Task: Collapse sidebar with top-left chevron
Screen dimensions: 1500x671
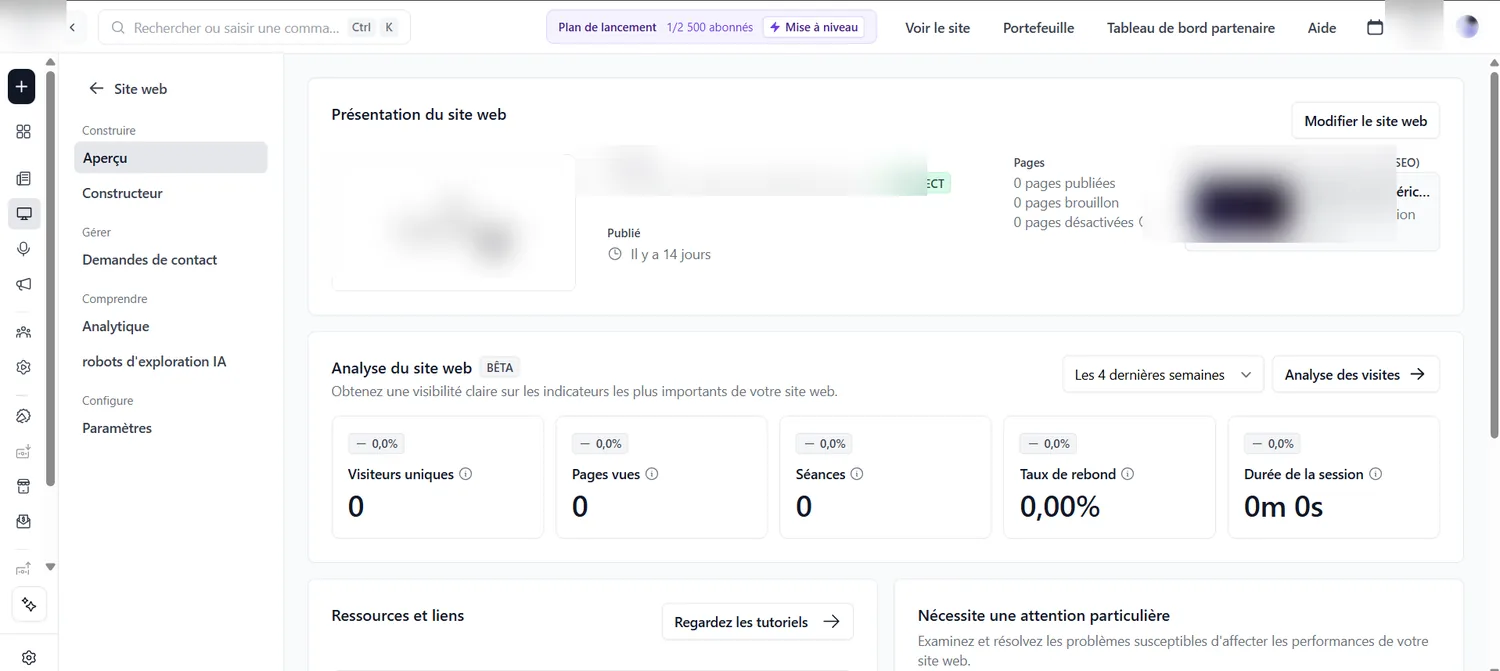Action: pos(72,28)
